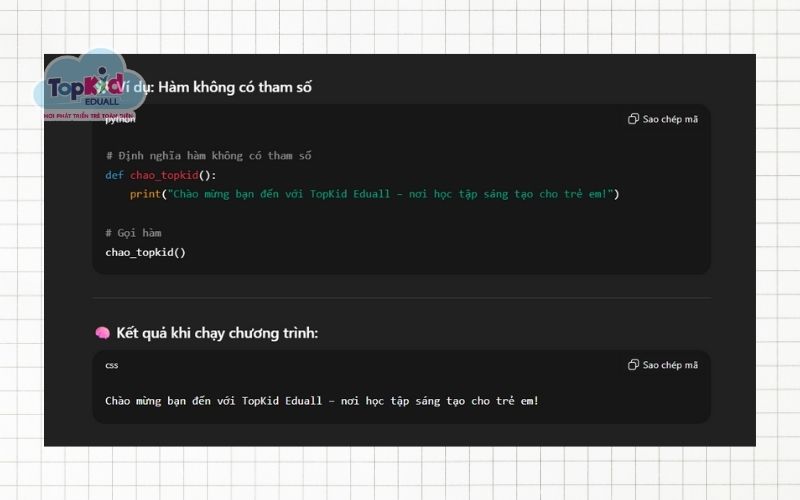Click the "def" keyword in the code
Image resolution: width=800 pixels, height=500 pixels.
click(x=114, y=175)
